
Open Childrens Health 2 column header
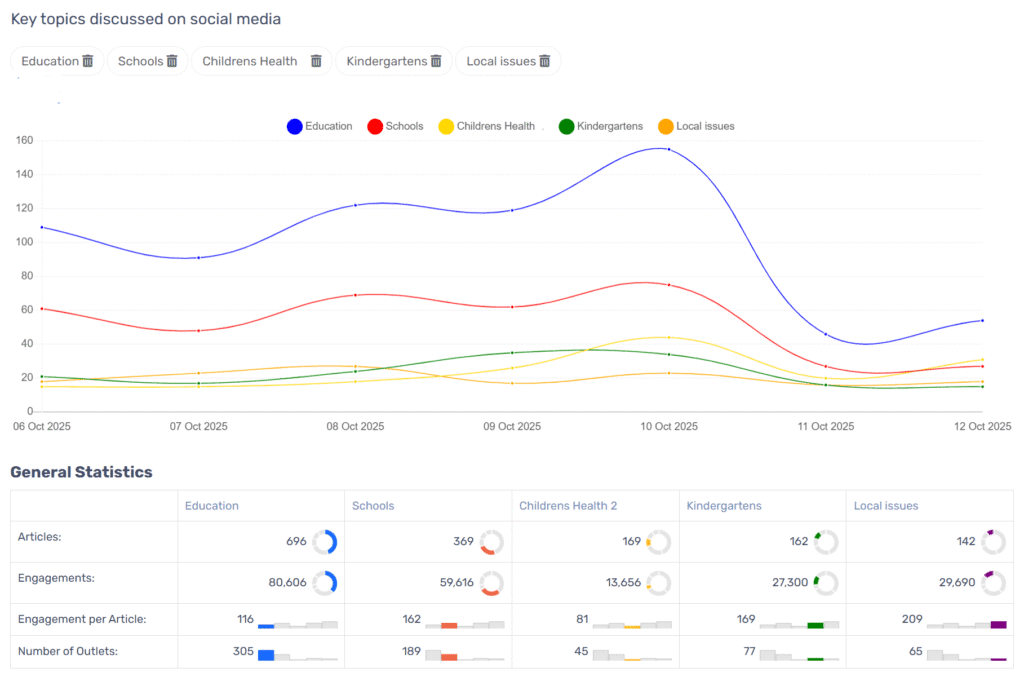[567, 506]
